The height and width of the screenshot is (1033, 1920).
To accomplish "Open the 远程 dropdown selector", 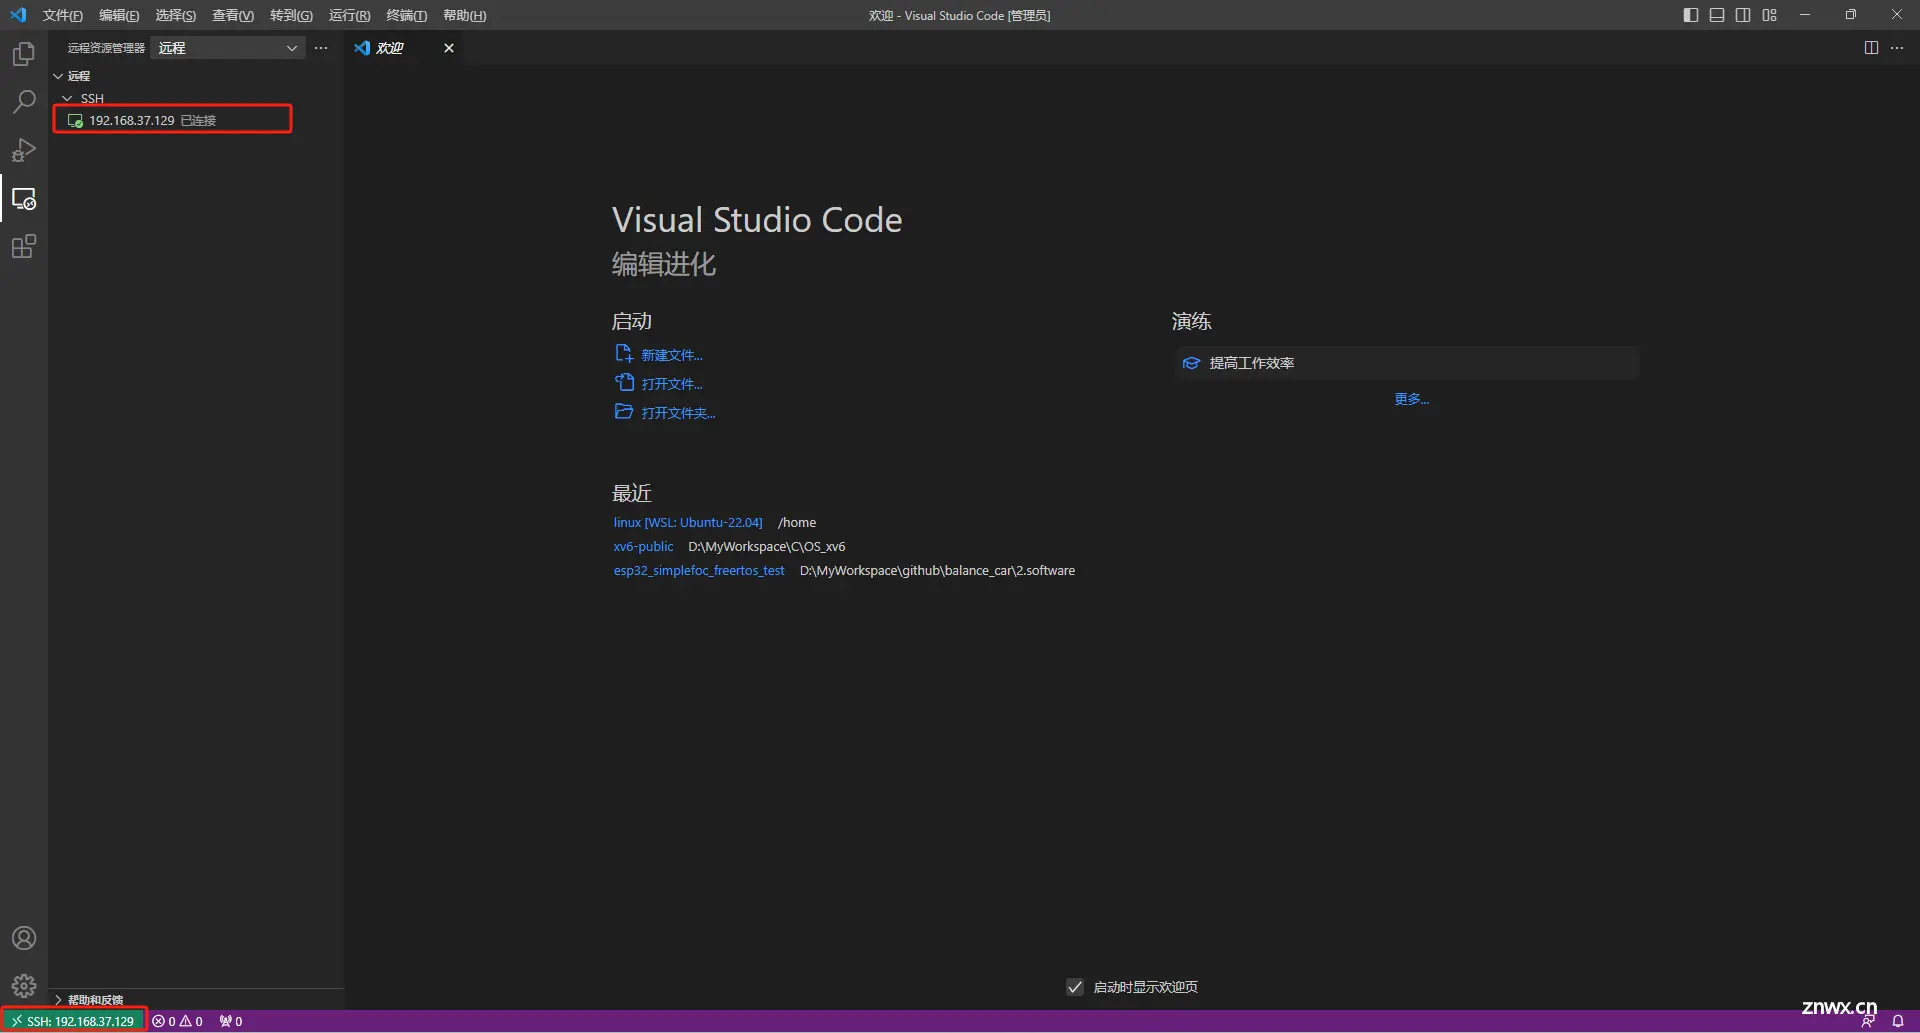I will point(227,48).
